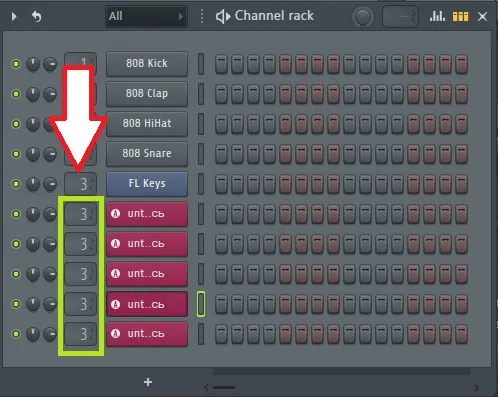Screen dimensions: 498x397
Task: Enable fifth step of 808 Snare
Action: coord(285,154)
